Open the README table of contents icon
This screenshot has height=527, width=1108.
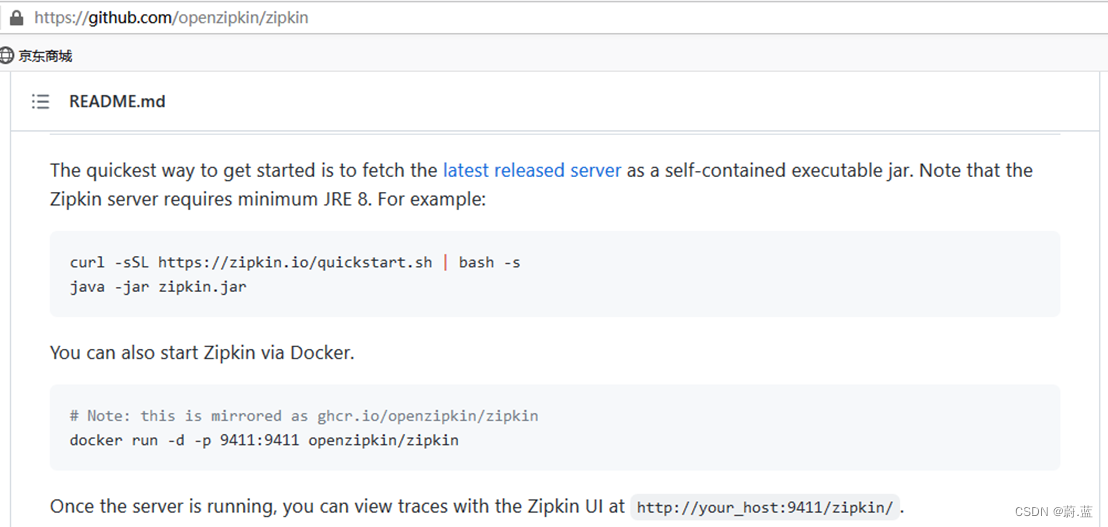(40, 101)
